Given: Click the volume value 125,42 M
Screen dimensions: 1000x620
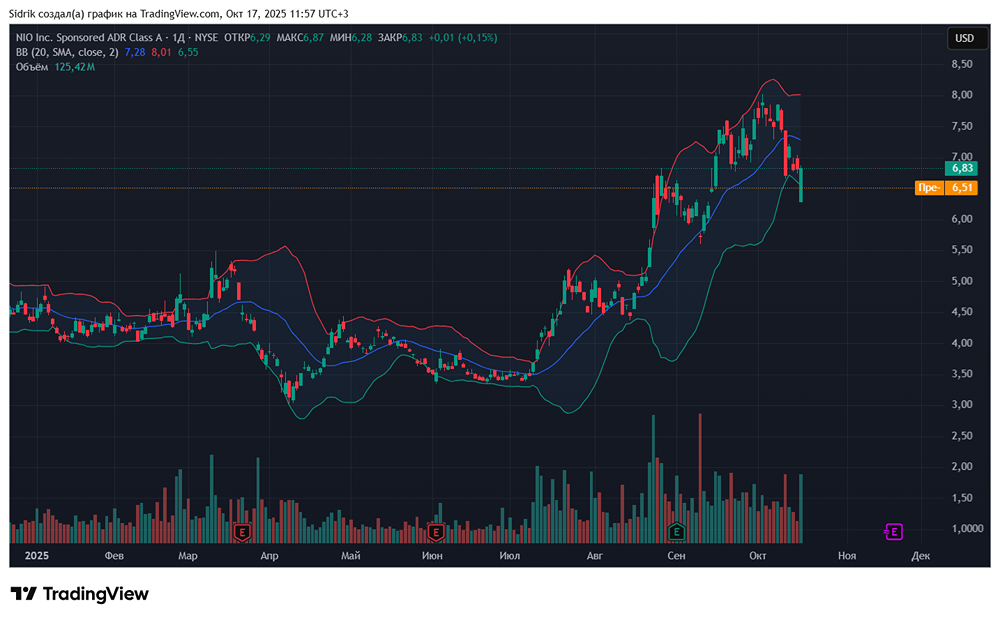Looking at the screenshot, I should coord(75,67).
